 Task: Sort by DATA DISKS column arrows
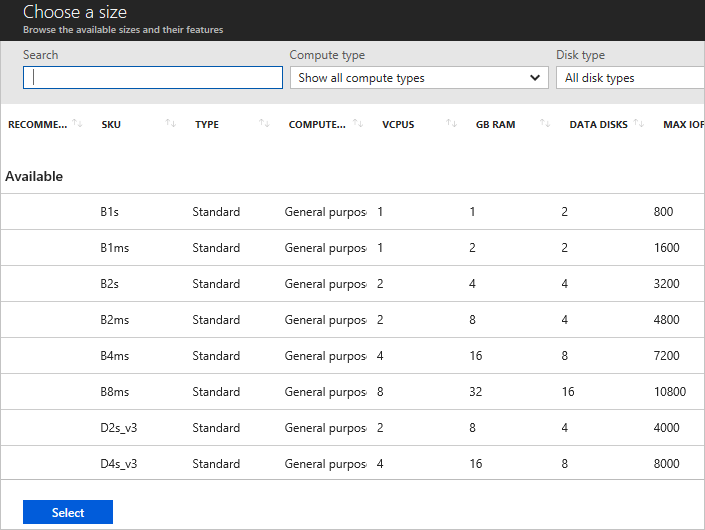pyautogui.click(x=639, y=124)
